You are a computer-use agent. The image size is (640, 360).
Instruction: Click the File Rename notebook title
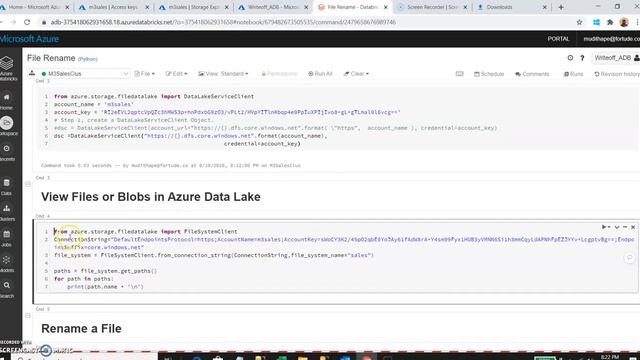click(51, 58)
